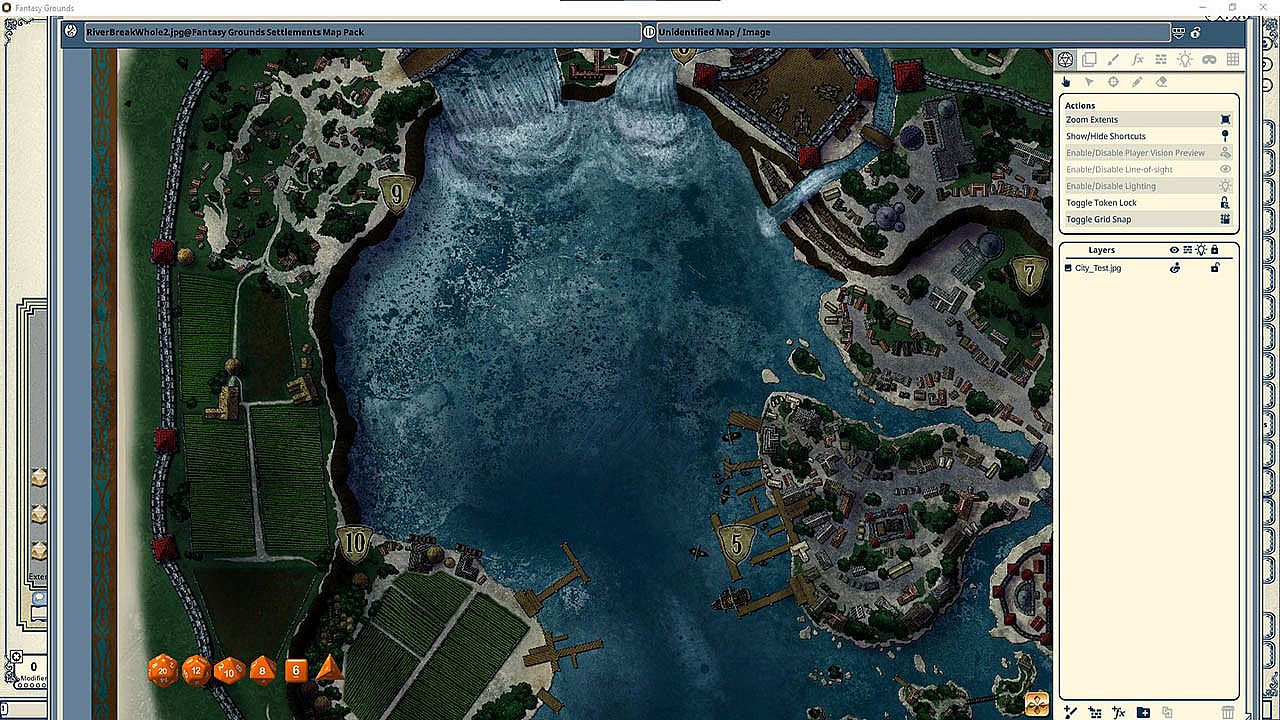
Task: Click map pin number 10
Action: (x=355, y=543)
